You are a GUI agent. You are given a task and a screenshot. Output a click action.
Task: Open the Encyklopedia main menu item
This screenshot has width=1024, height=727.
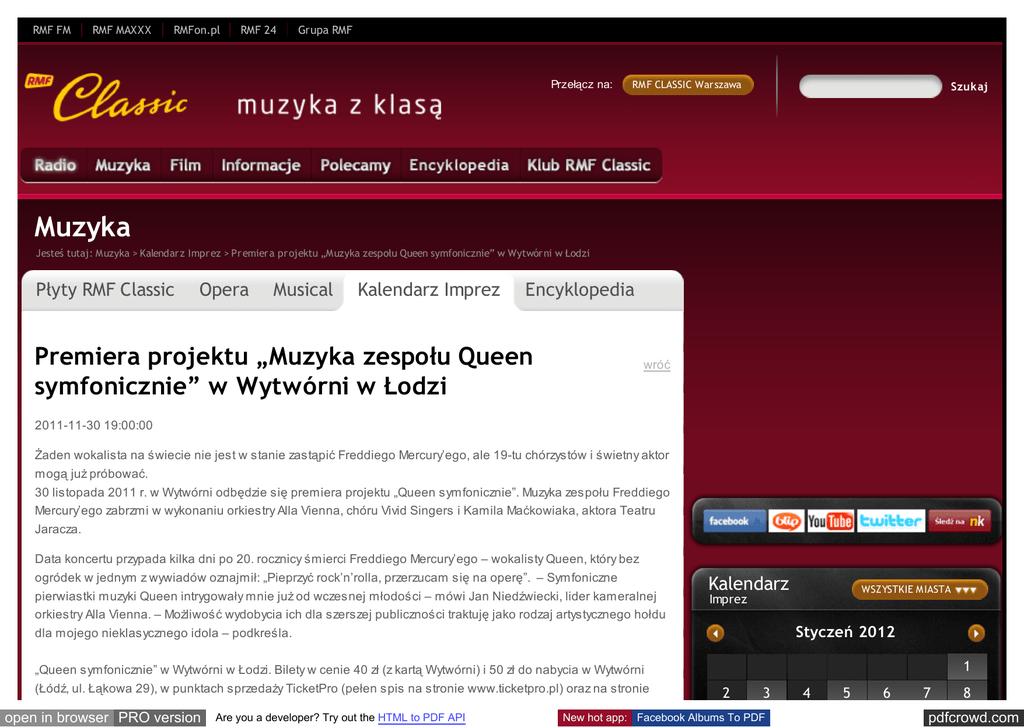click(x=459, y=166)
